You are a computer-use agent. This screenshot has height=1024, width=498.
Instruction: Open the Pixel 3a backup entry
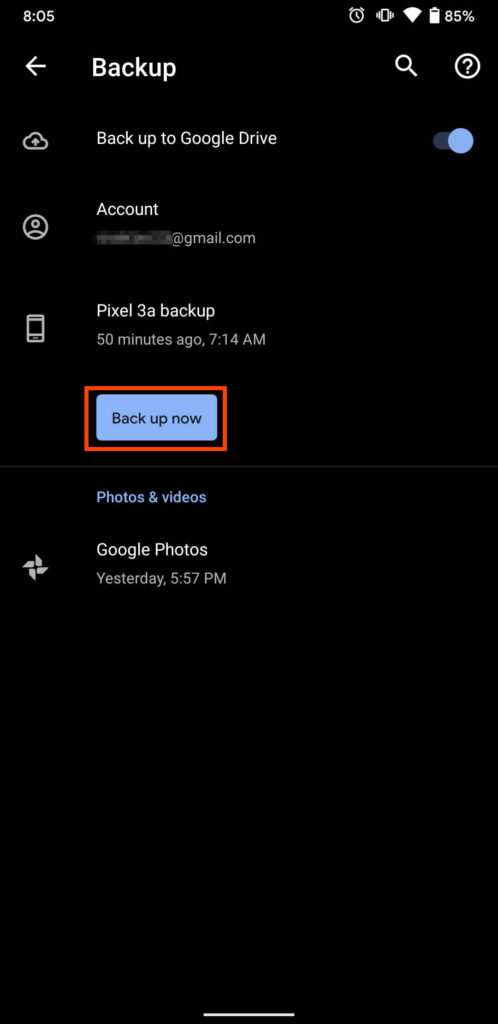click(x=249, y=325)
